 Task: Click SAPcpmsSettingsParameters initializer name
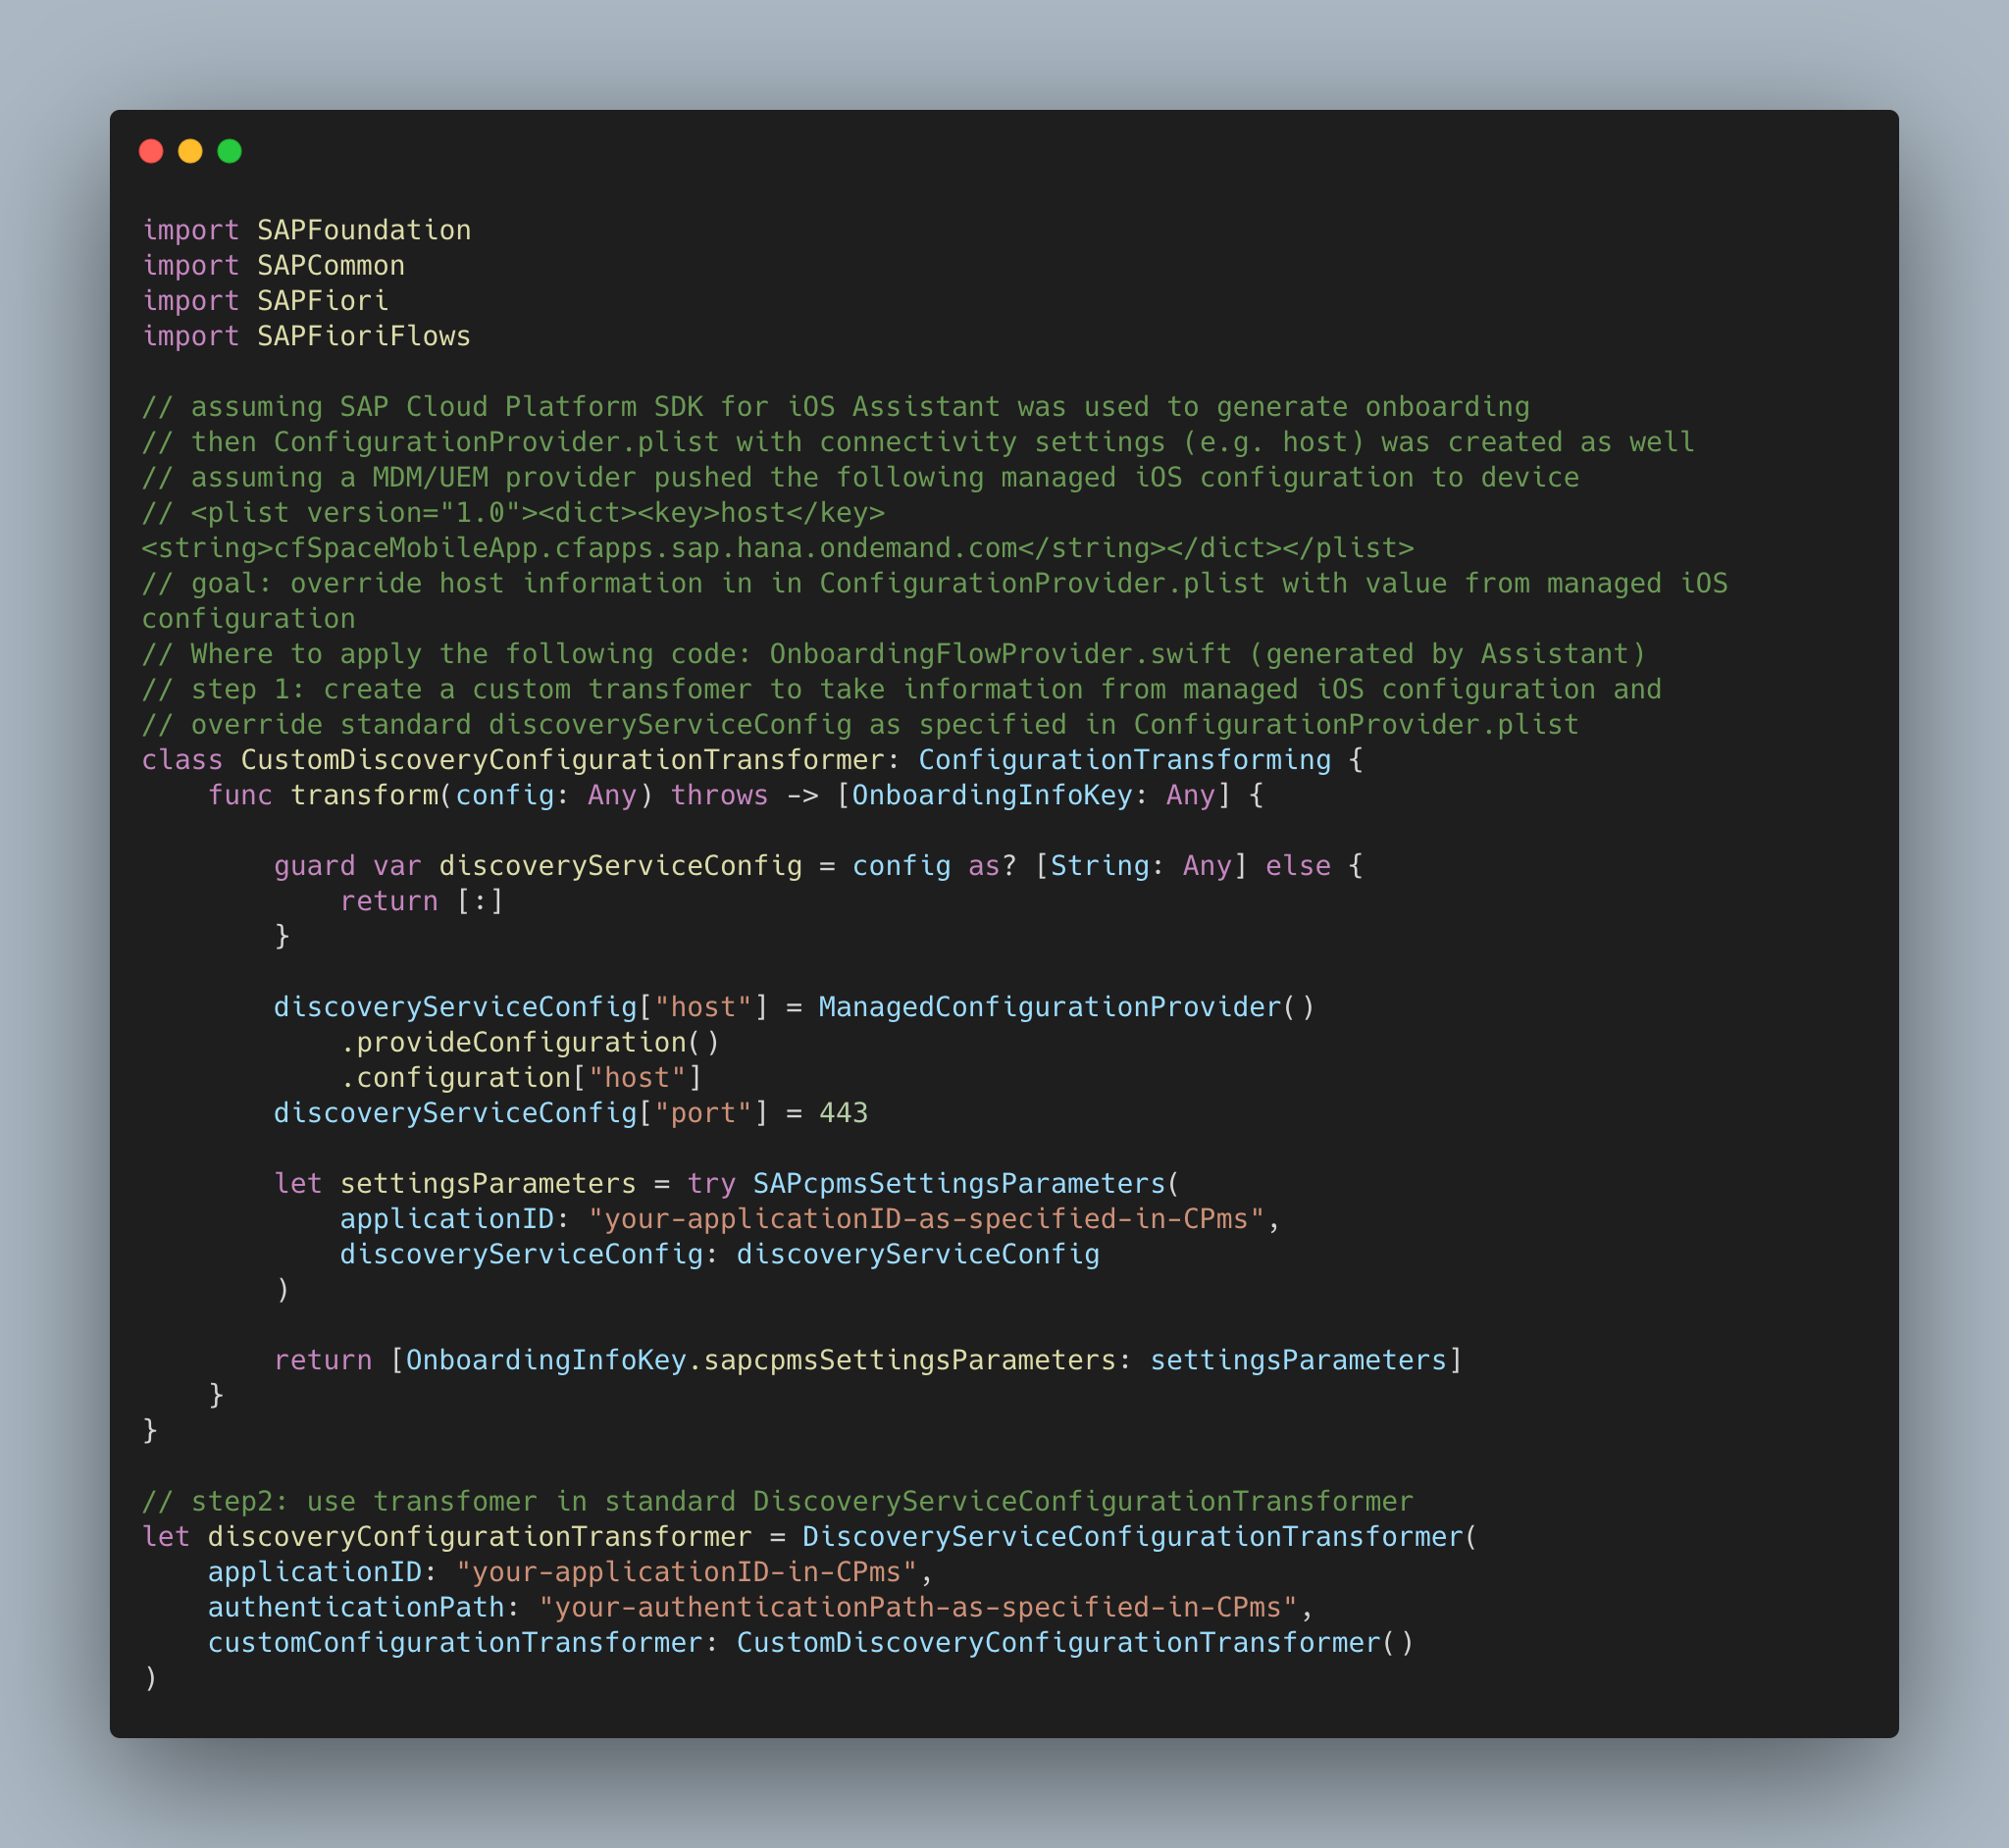[x=958, y=1184]
